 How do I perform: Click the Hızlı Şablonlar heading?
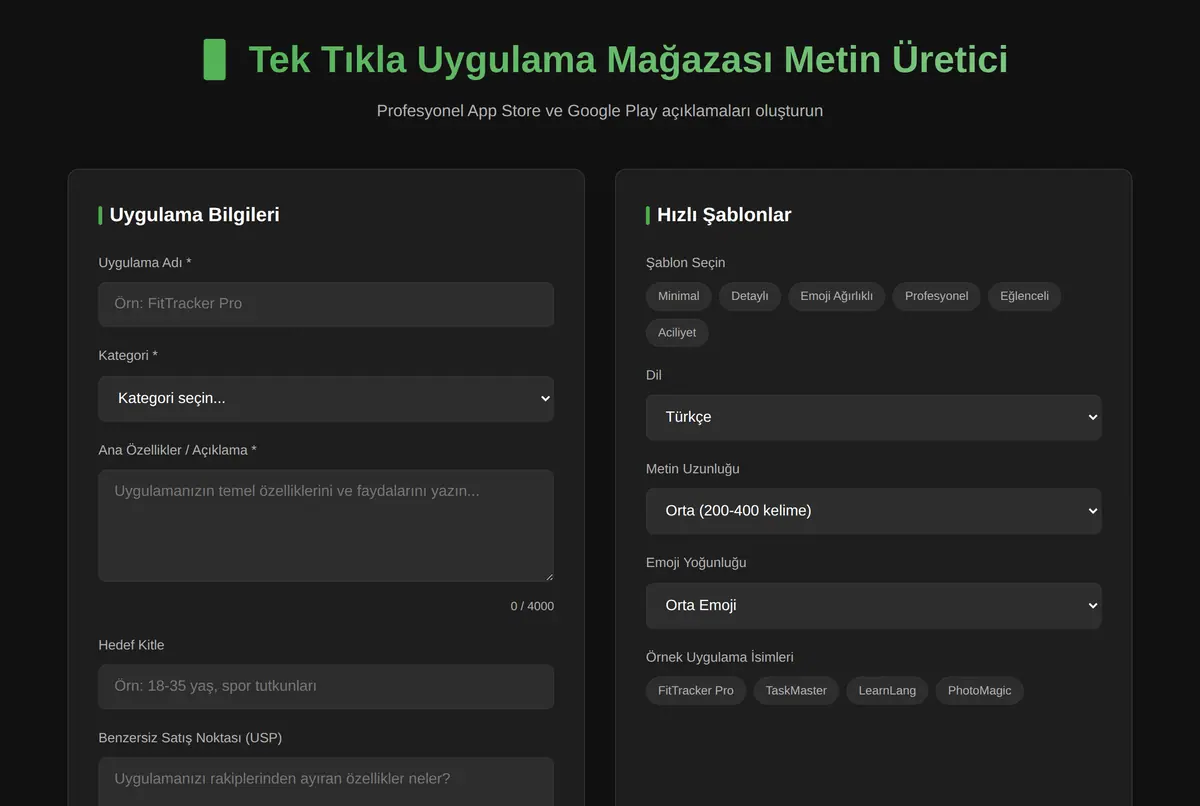[x=724, y=215]
